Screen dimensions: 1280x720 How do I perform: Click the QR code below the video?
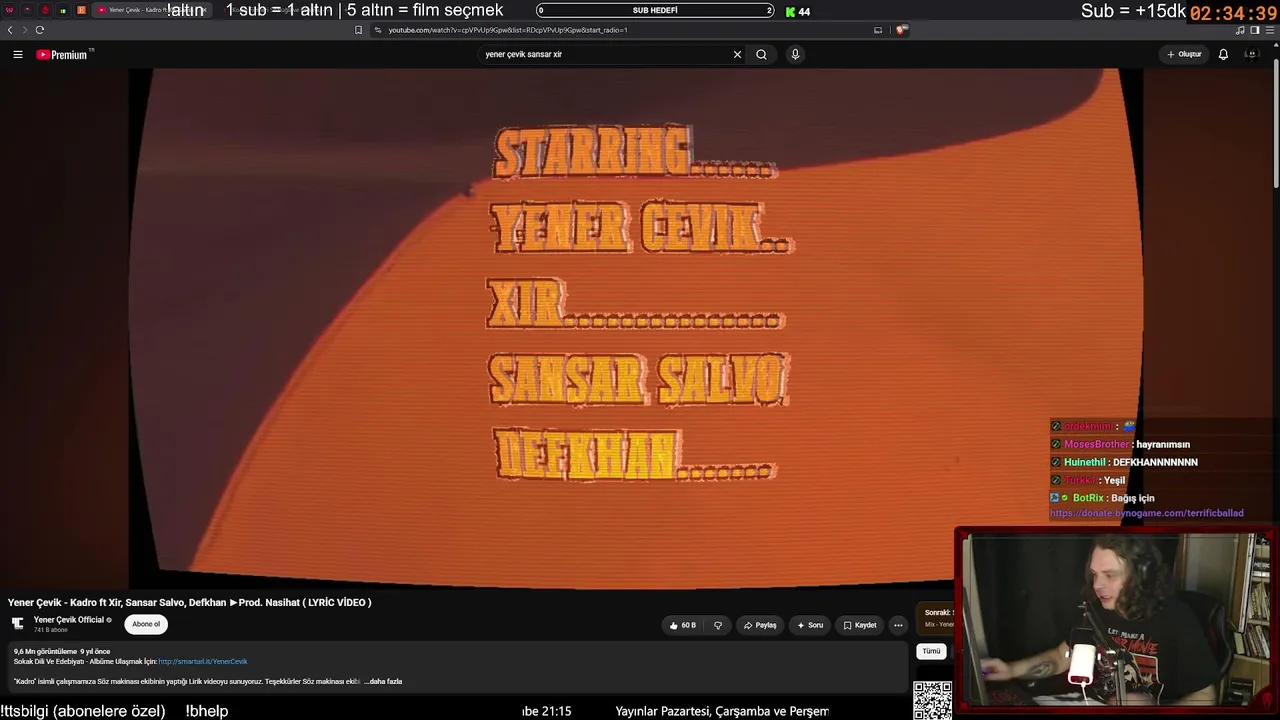932,700
